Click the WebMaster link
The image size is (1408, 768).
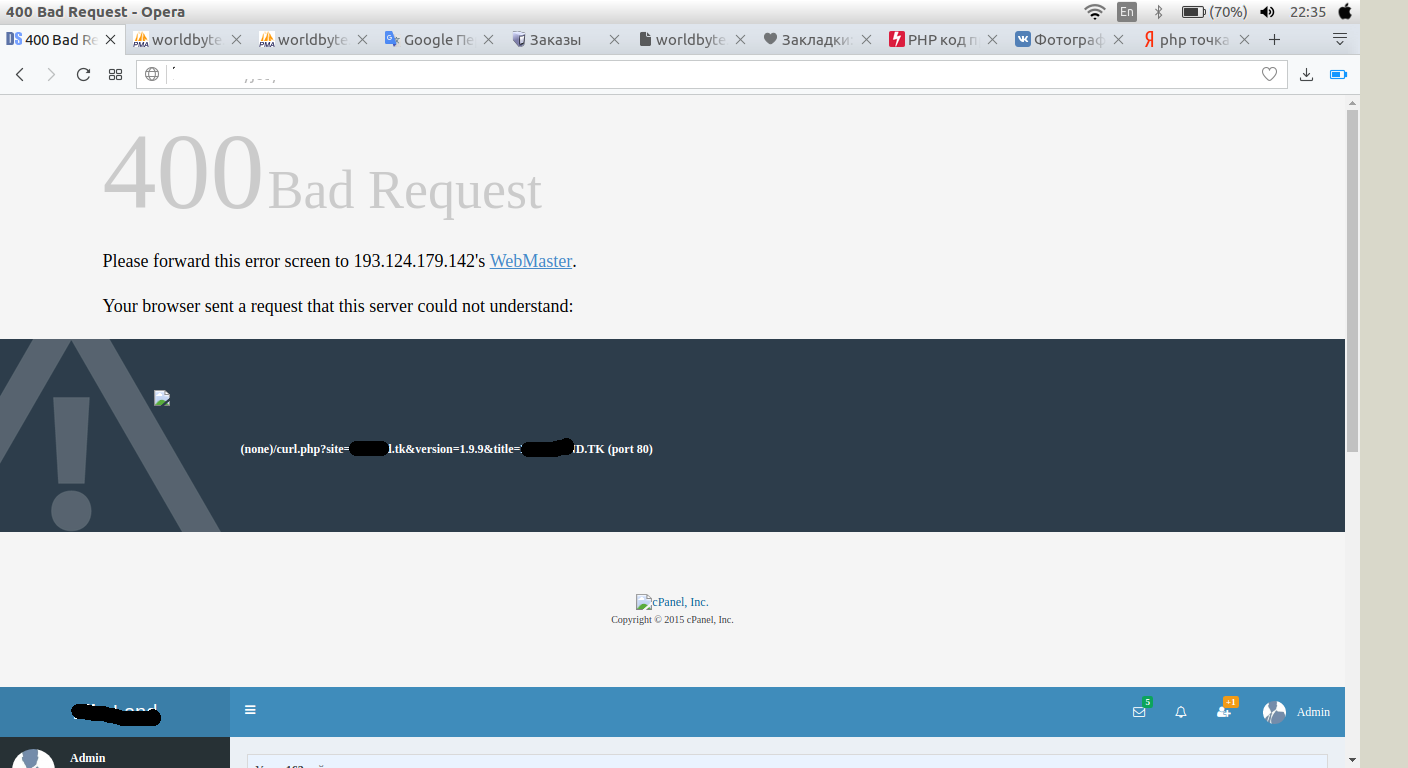click(530, 261)
